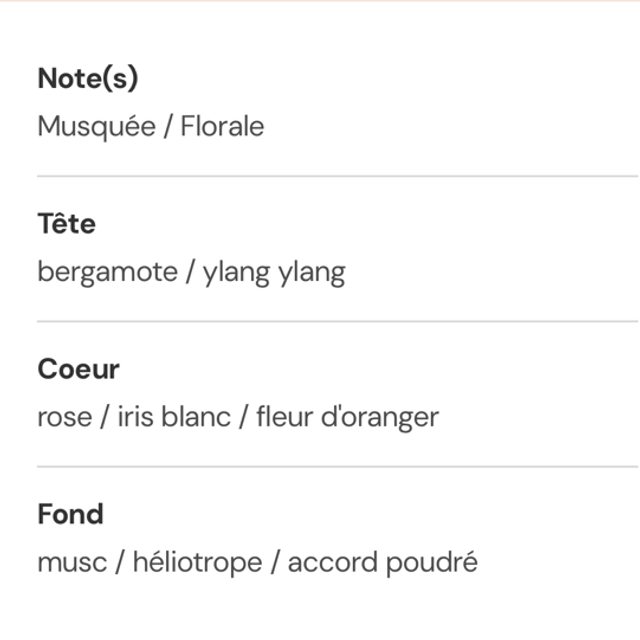Screen dimensions: 640x640
Task: Click the Coeur heading
Action: pyautogui.click(x=78, y=369)
